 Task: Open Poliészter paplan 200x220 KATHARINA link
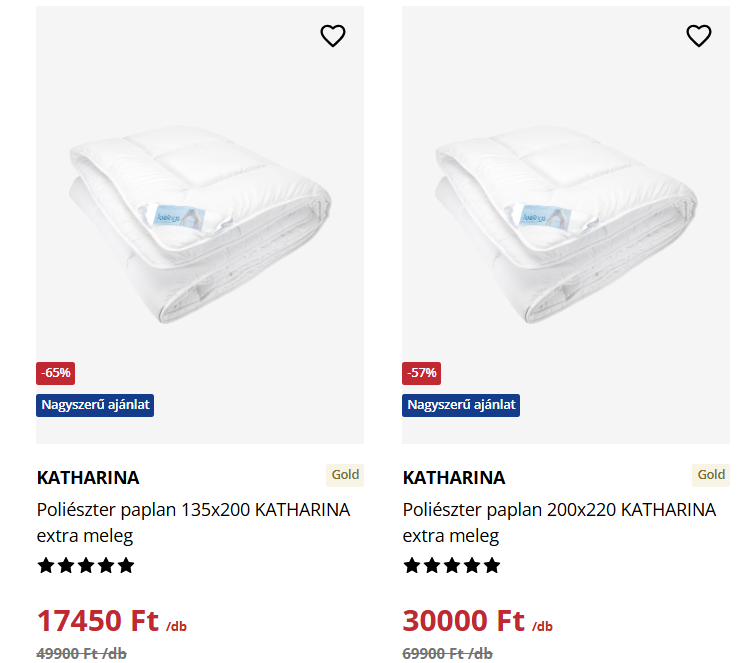tap(559, 522)
